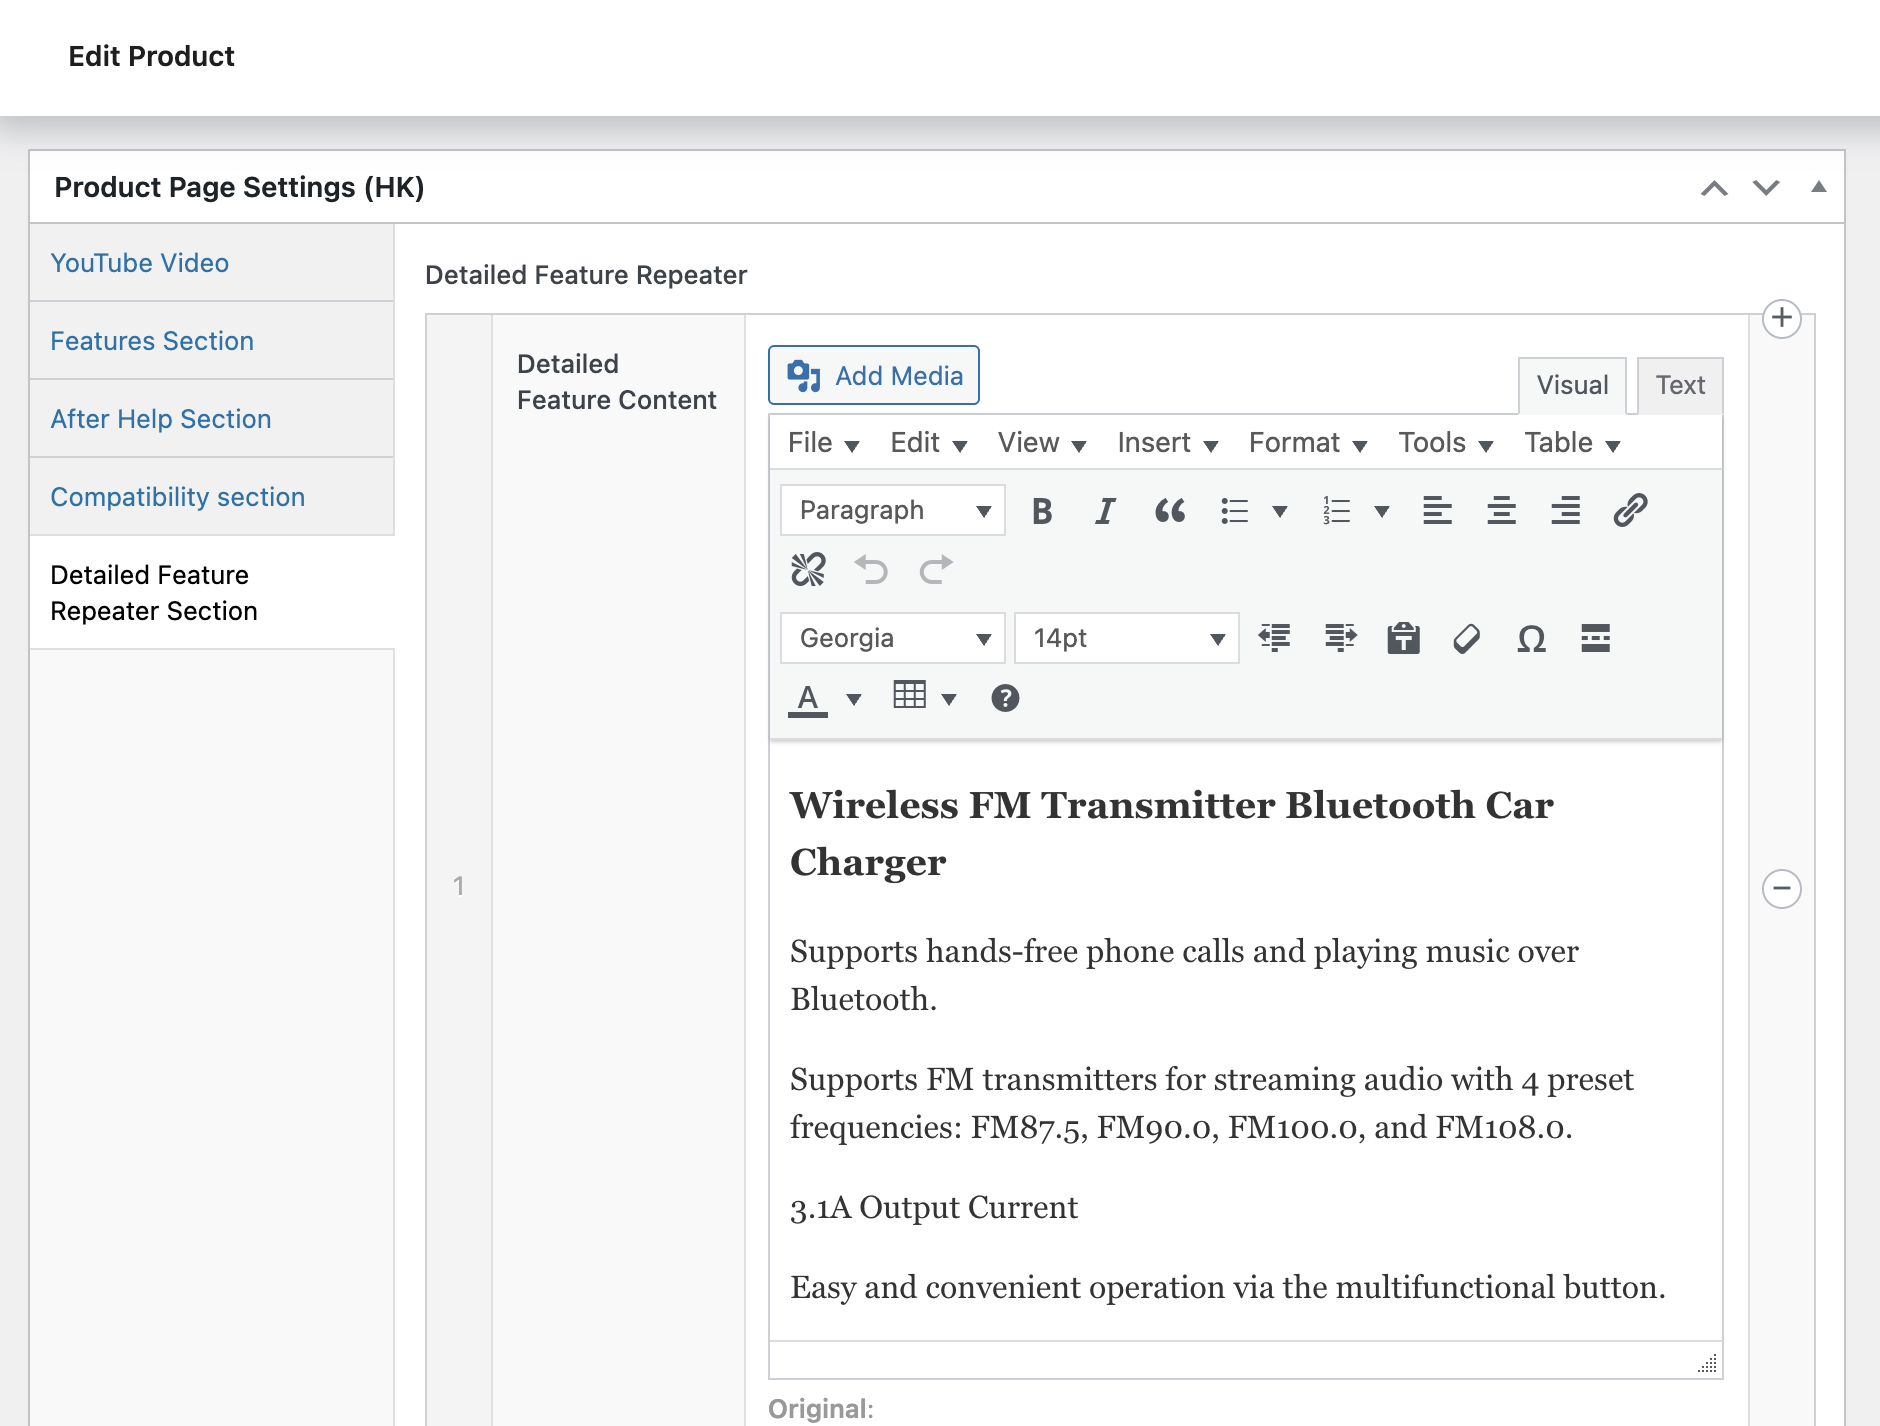Remove repeater row 1 with minus icon

click(1782, 889)
